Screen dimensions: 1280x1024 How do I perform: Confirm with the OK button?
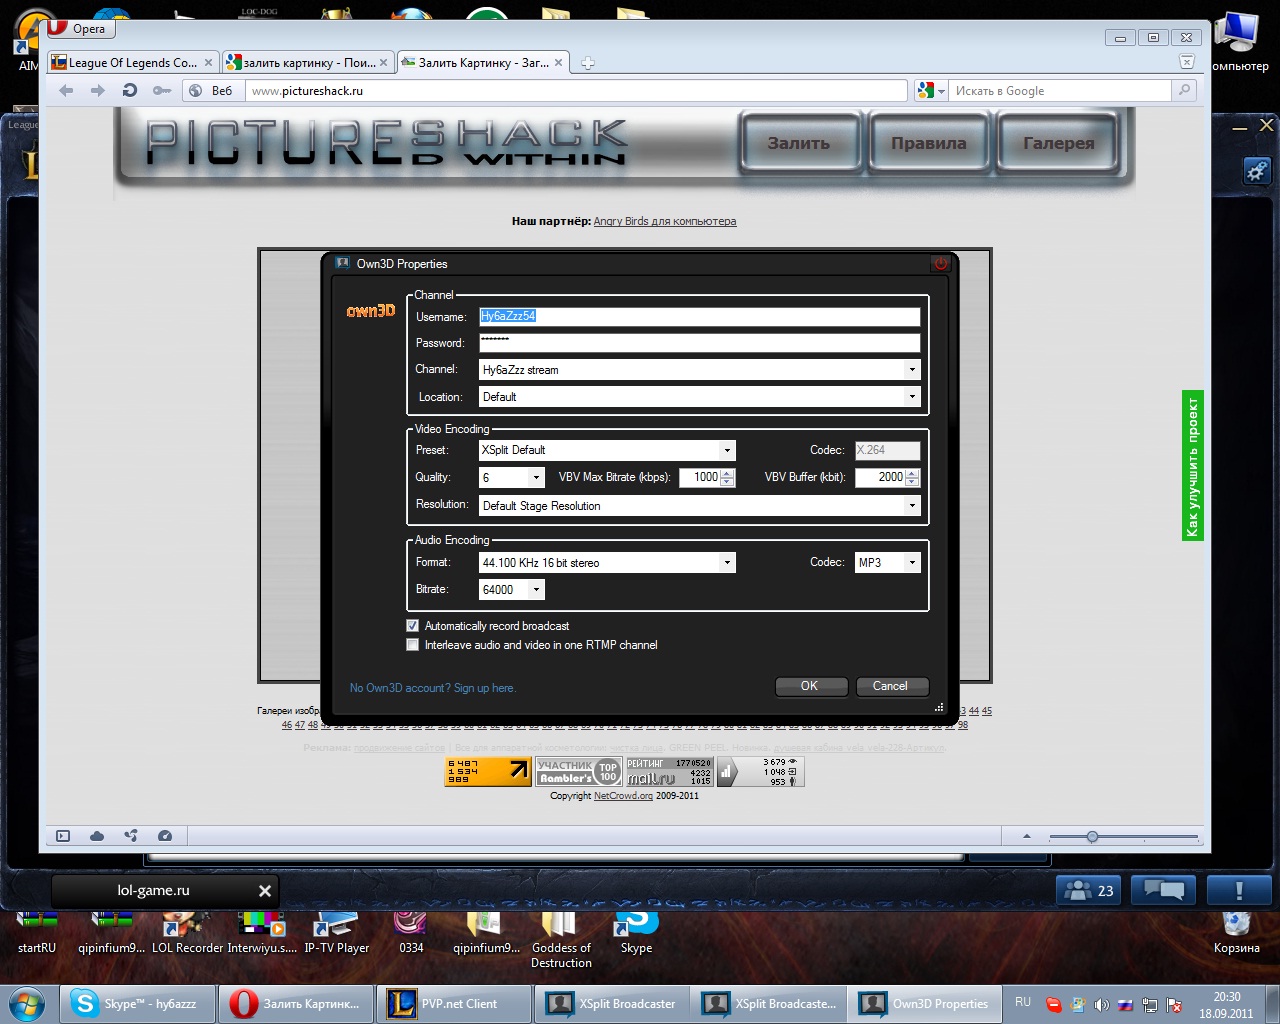point(811,686)
